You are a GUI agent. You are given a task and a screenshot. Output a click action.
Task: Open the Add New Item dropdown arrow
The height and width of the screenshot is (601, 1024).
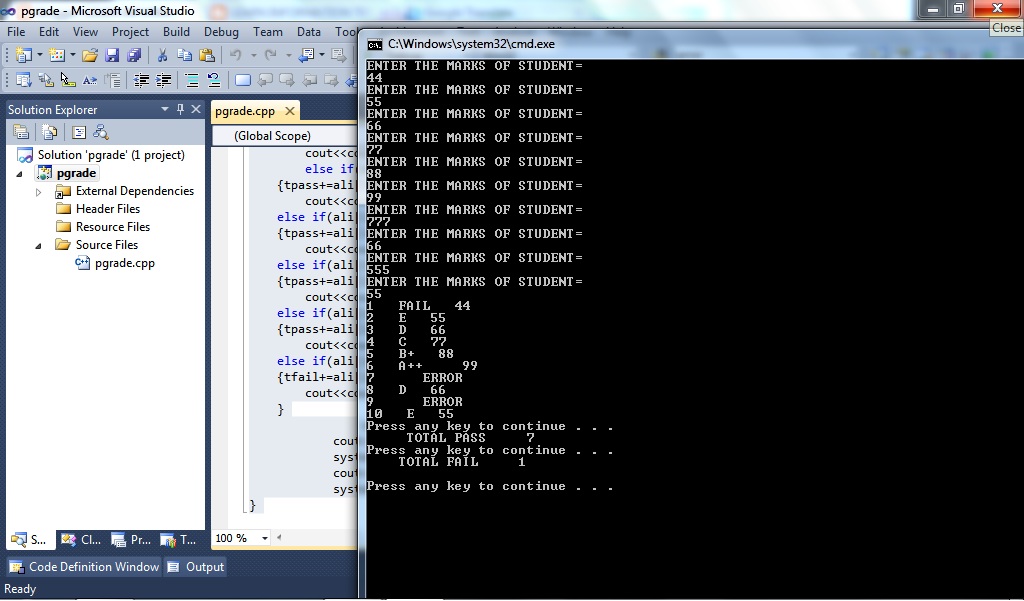(72, 56)
